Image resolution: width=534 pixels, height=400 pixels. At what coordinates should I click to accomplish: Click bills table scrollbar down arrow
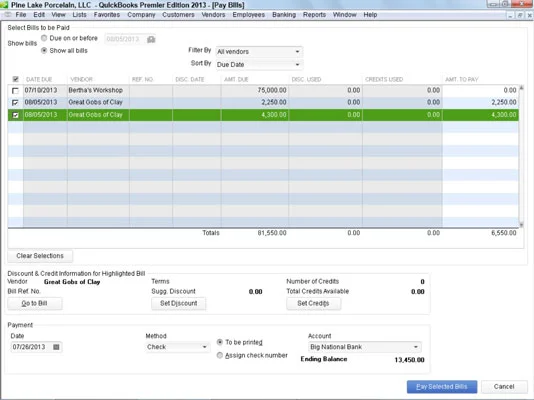[x=521, y=225]
